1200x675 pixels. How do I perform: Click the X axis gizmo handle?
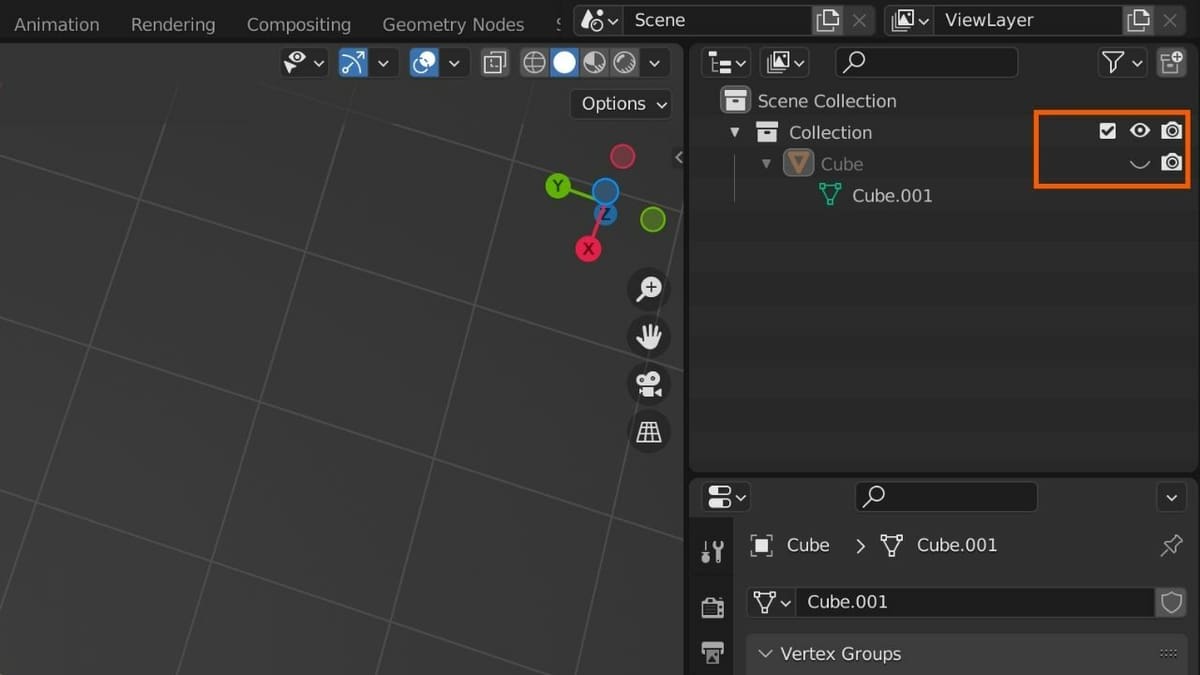coord(588,249)
